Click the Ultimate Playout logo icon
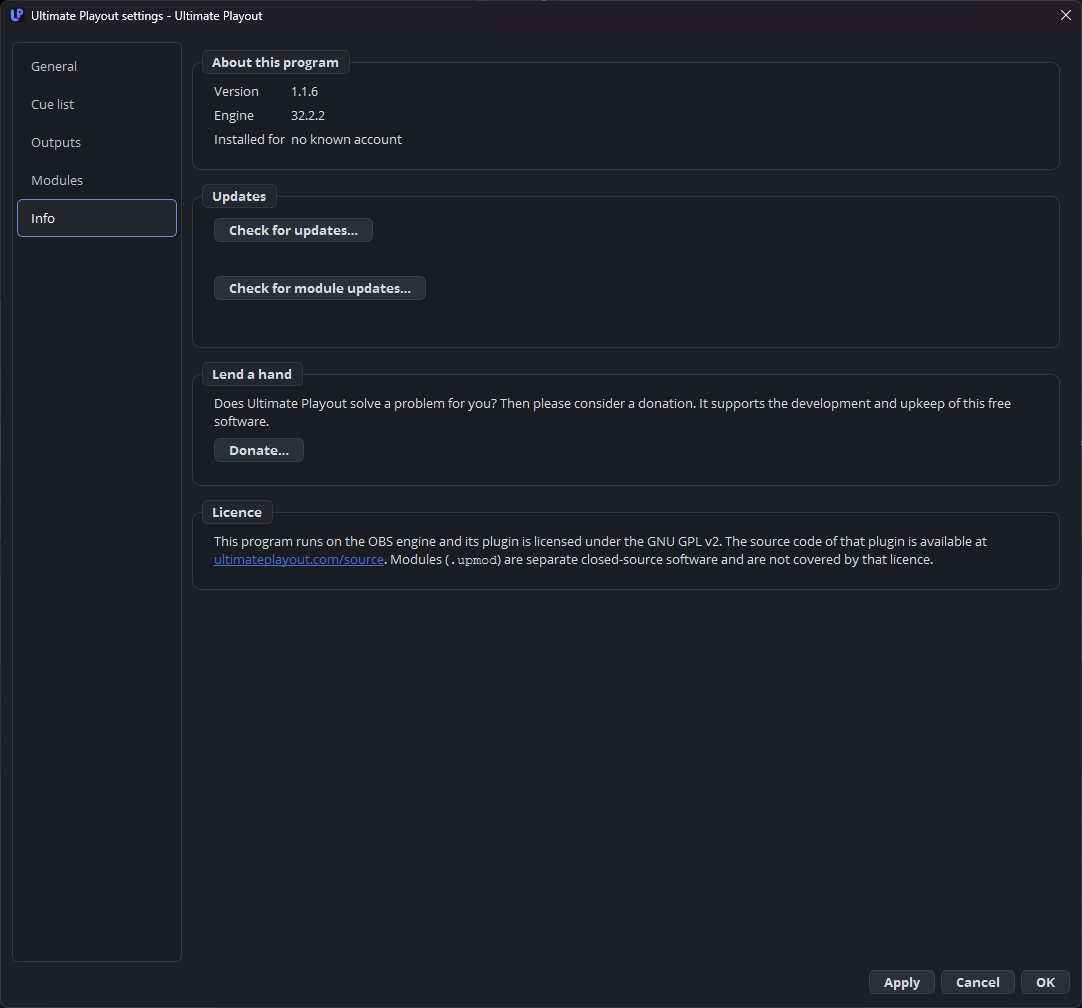 pos(17,15)
